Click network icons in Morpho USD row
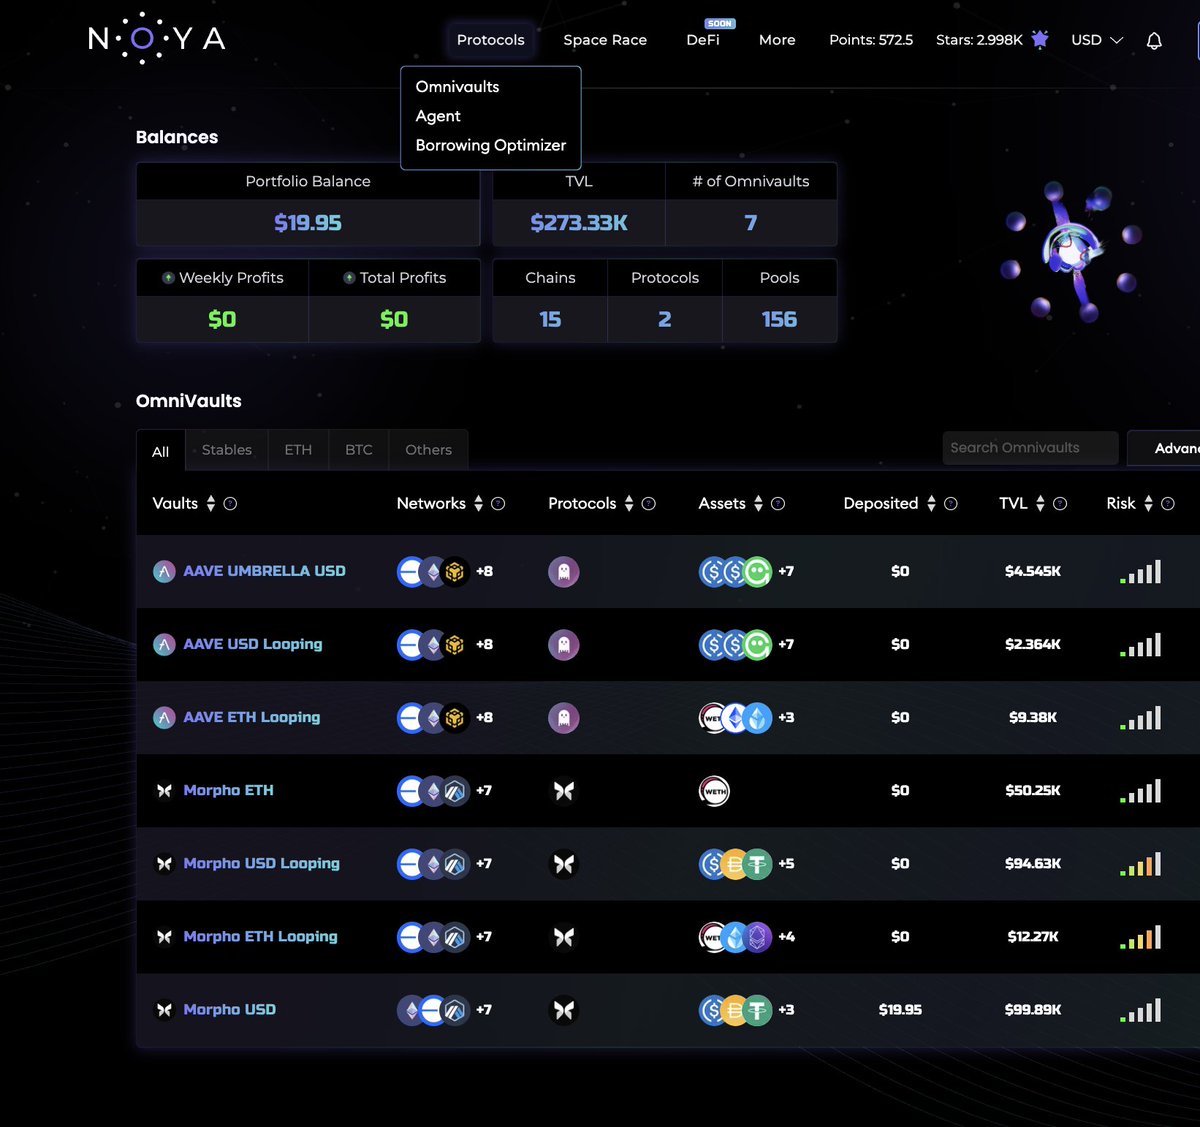The image size is (1200, 1127). pyautogui.click(x=433, y=1010)
